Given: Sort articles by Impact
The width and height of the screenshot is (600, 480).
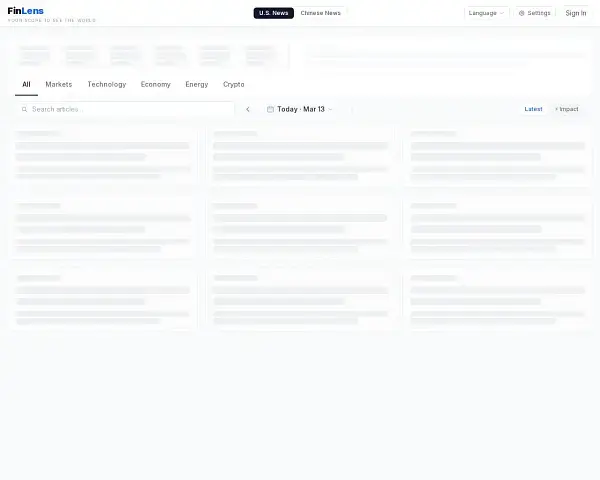Looking at the screenshot, I should pos(567,109).
